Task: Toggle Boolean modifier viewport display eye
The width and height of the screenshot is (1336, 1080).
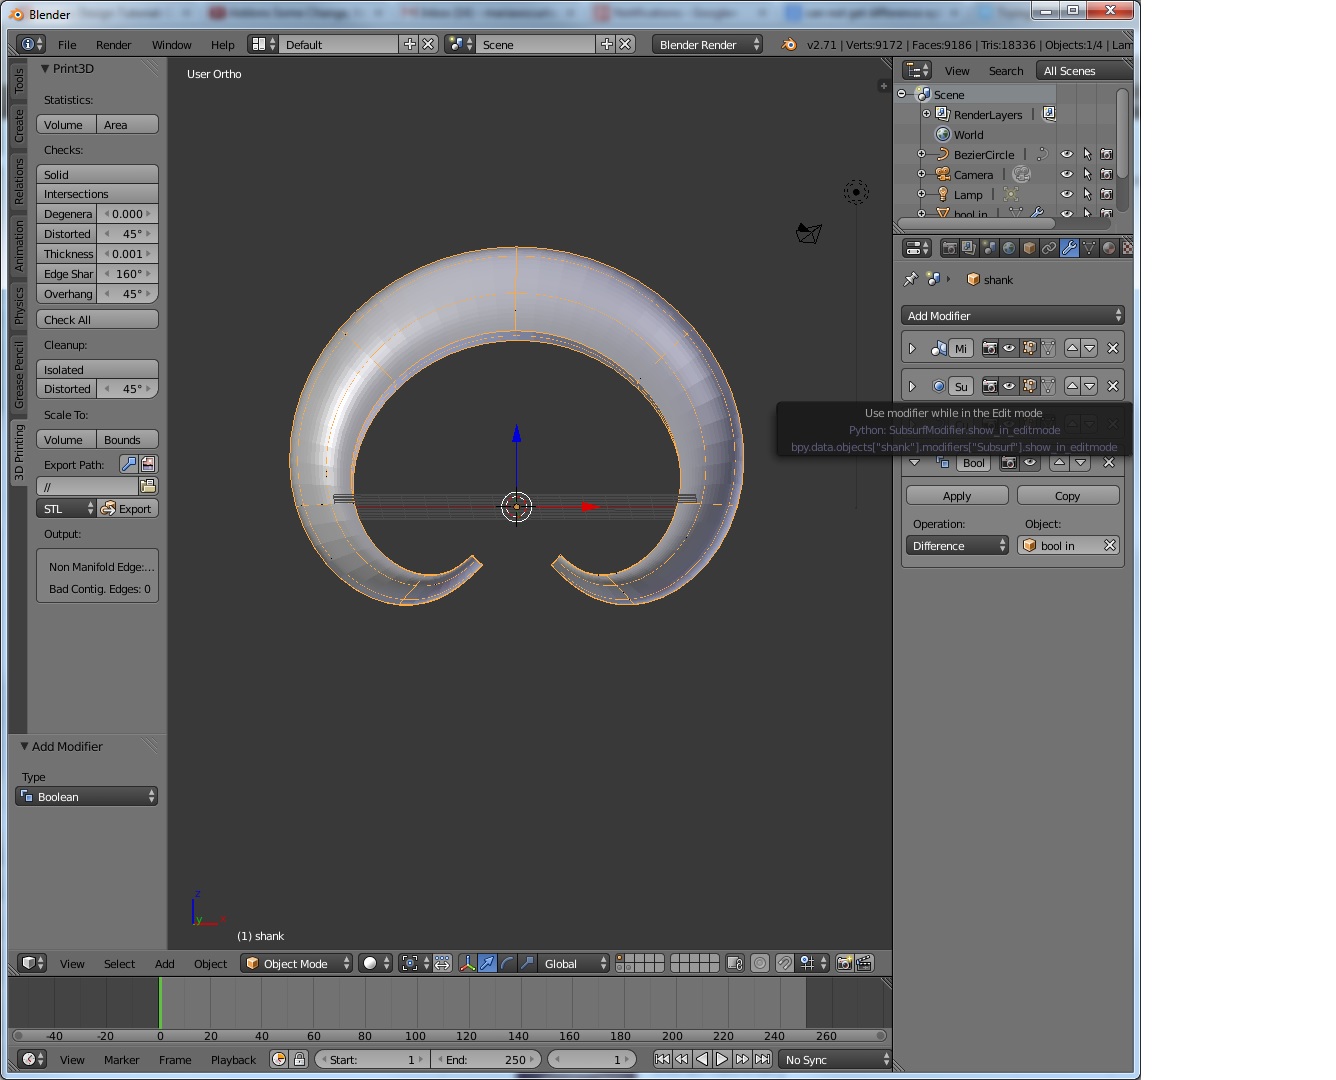Action: 1029,462
